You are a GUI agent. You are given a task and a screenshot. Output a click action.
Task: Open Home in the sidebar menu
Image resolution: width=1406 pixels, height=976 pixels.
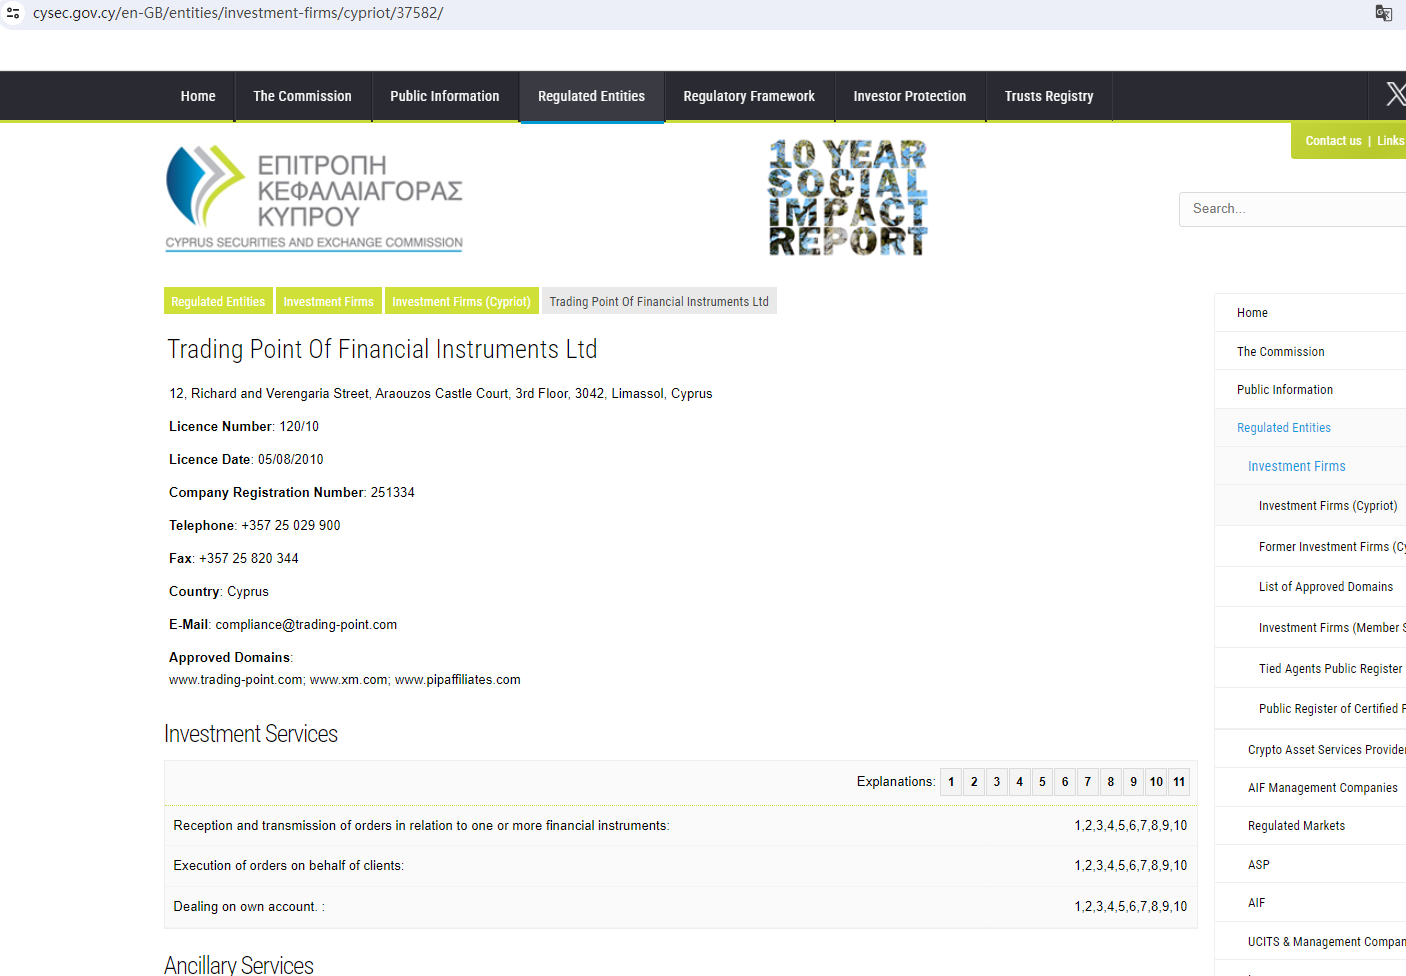1310,313
